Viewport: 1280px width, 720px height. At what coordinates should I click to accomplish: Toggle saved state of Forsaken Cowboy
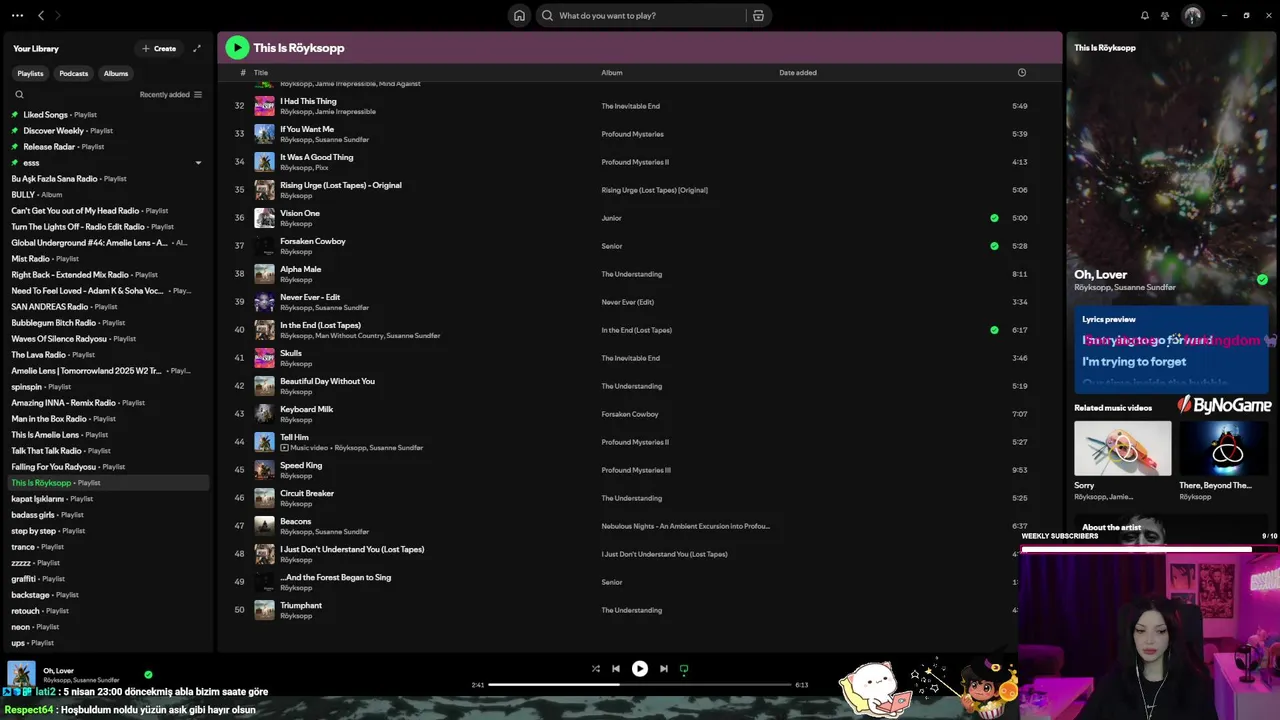tap(994, 246)
